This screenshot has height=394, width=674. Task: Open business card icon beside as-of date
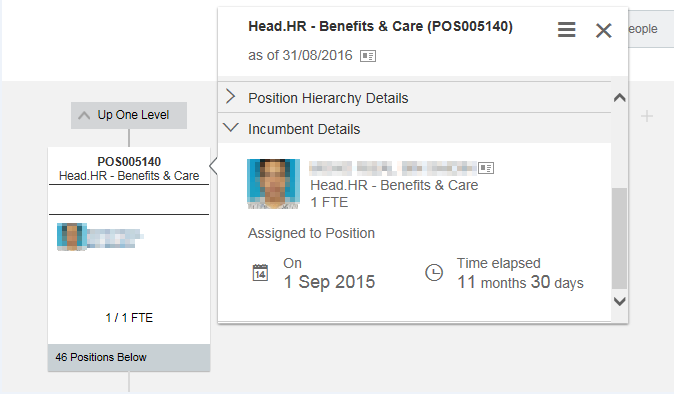pos(368,56)
